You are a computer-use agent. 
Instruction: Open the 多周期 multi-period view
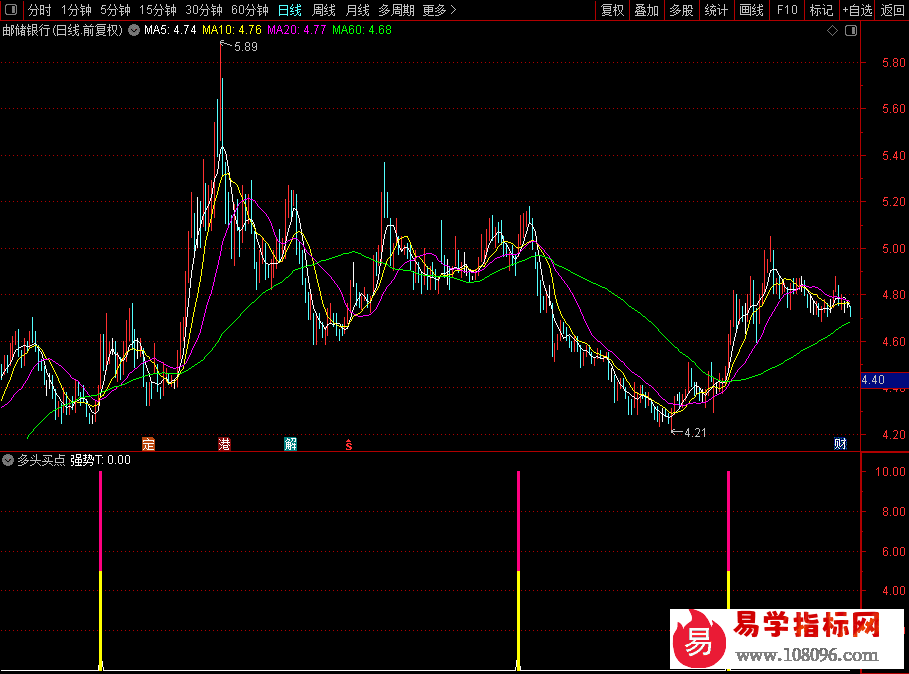(x=397, y=10)
